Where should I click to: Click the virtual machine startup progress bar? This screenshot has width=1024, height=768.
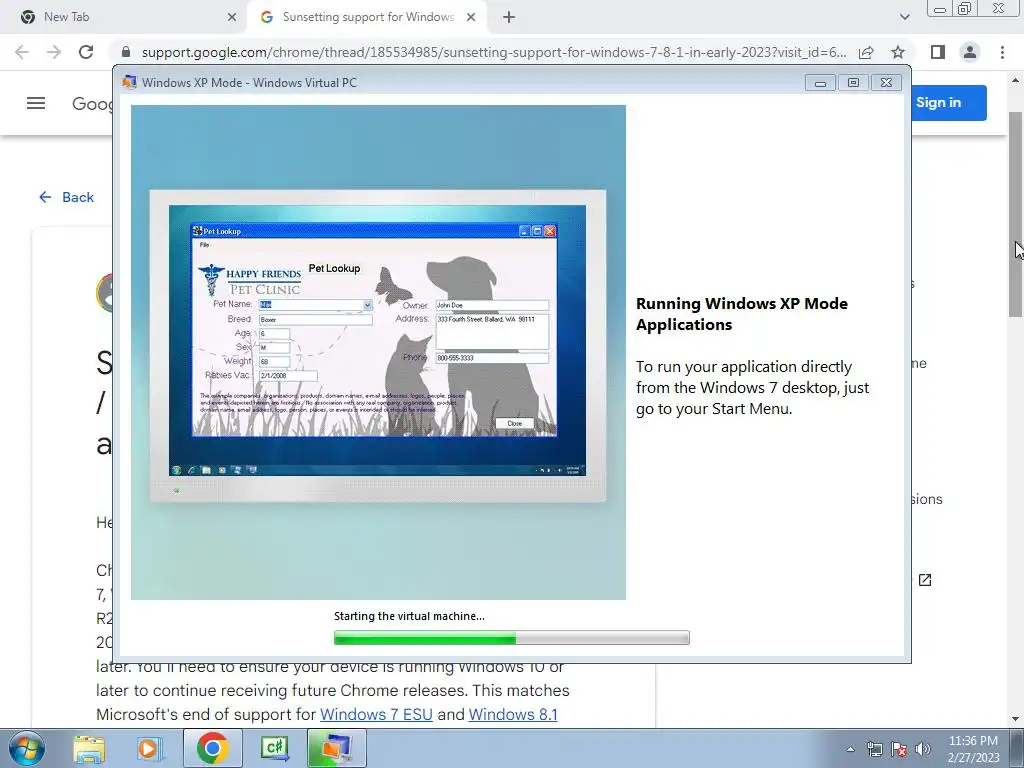point(511,637)
